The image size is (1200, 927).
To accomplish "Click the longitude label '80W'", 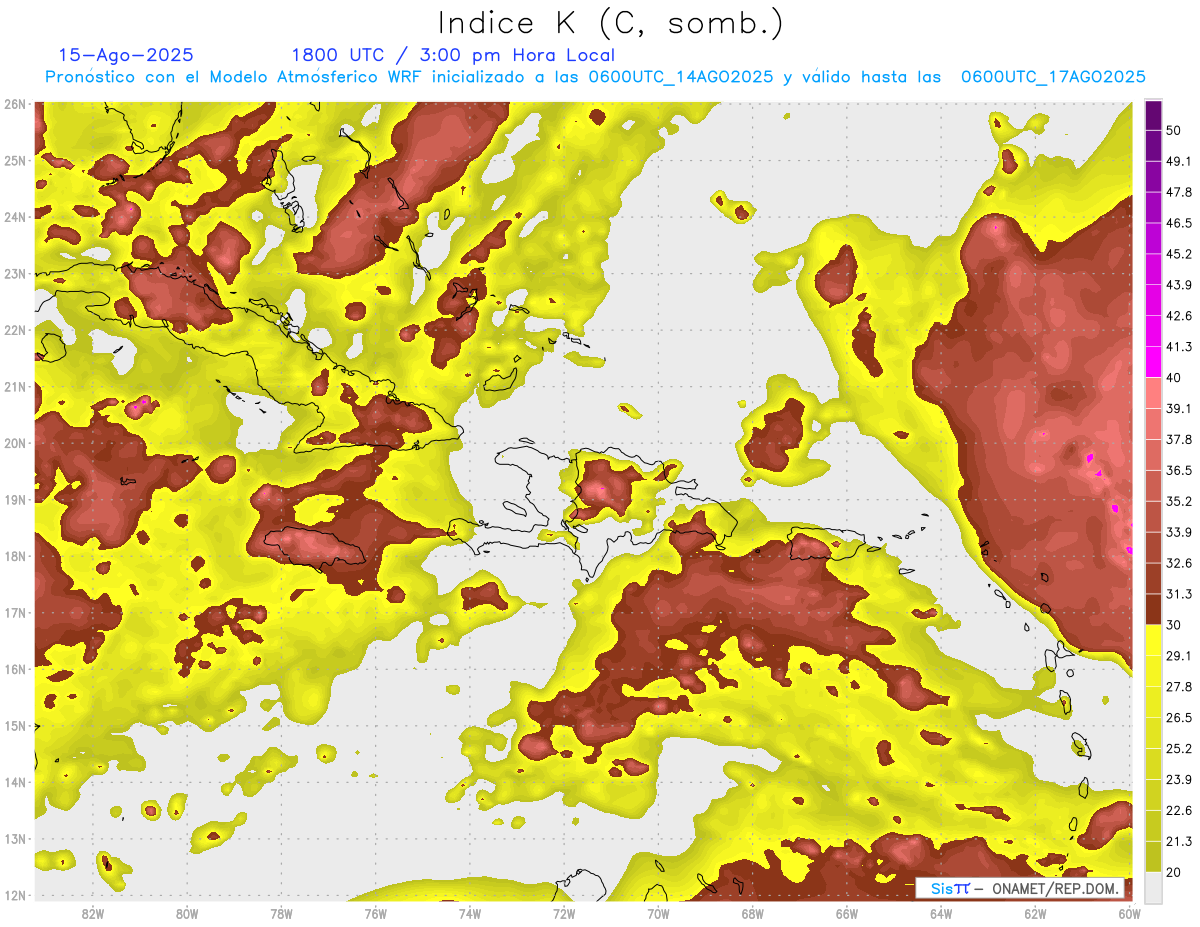I will (x=186, y=913).
